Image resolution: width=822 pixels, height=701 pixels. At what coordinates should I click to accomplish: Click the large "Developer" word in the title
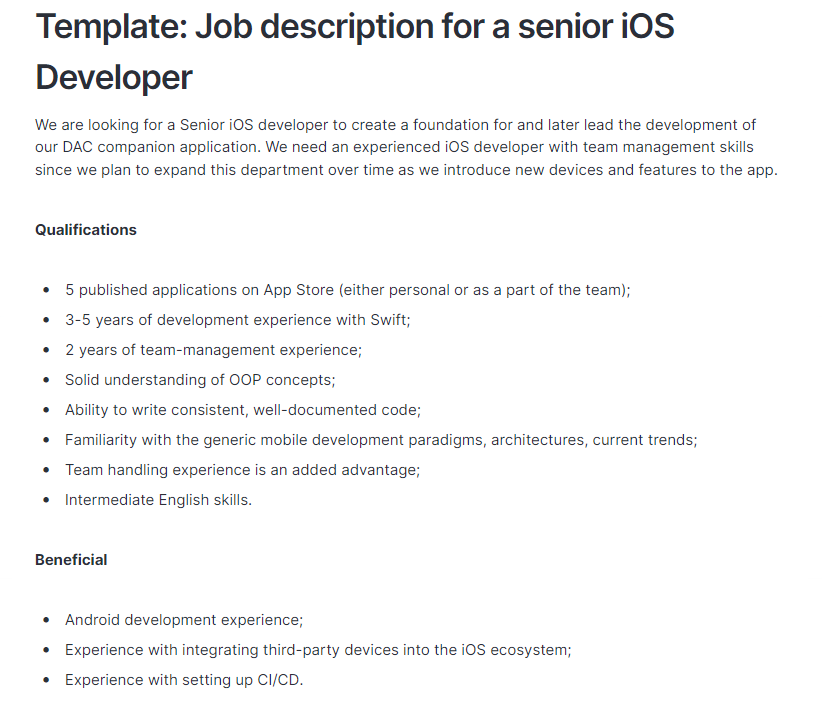(x=114, y=78)
